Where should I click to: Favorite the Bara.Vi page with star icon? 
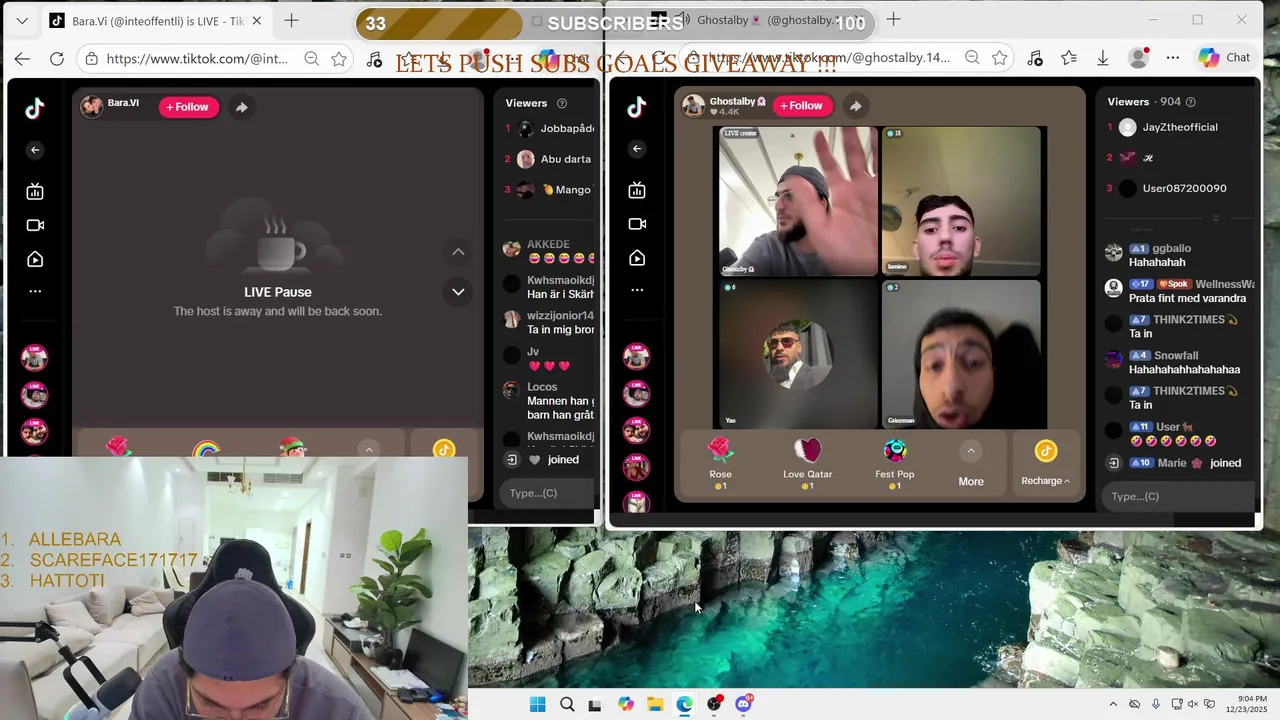339,59
